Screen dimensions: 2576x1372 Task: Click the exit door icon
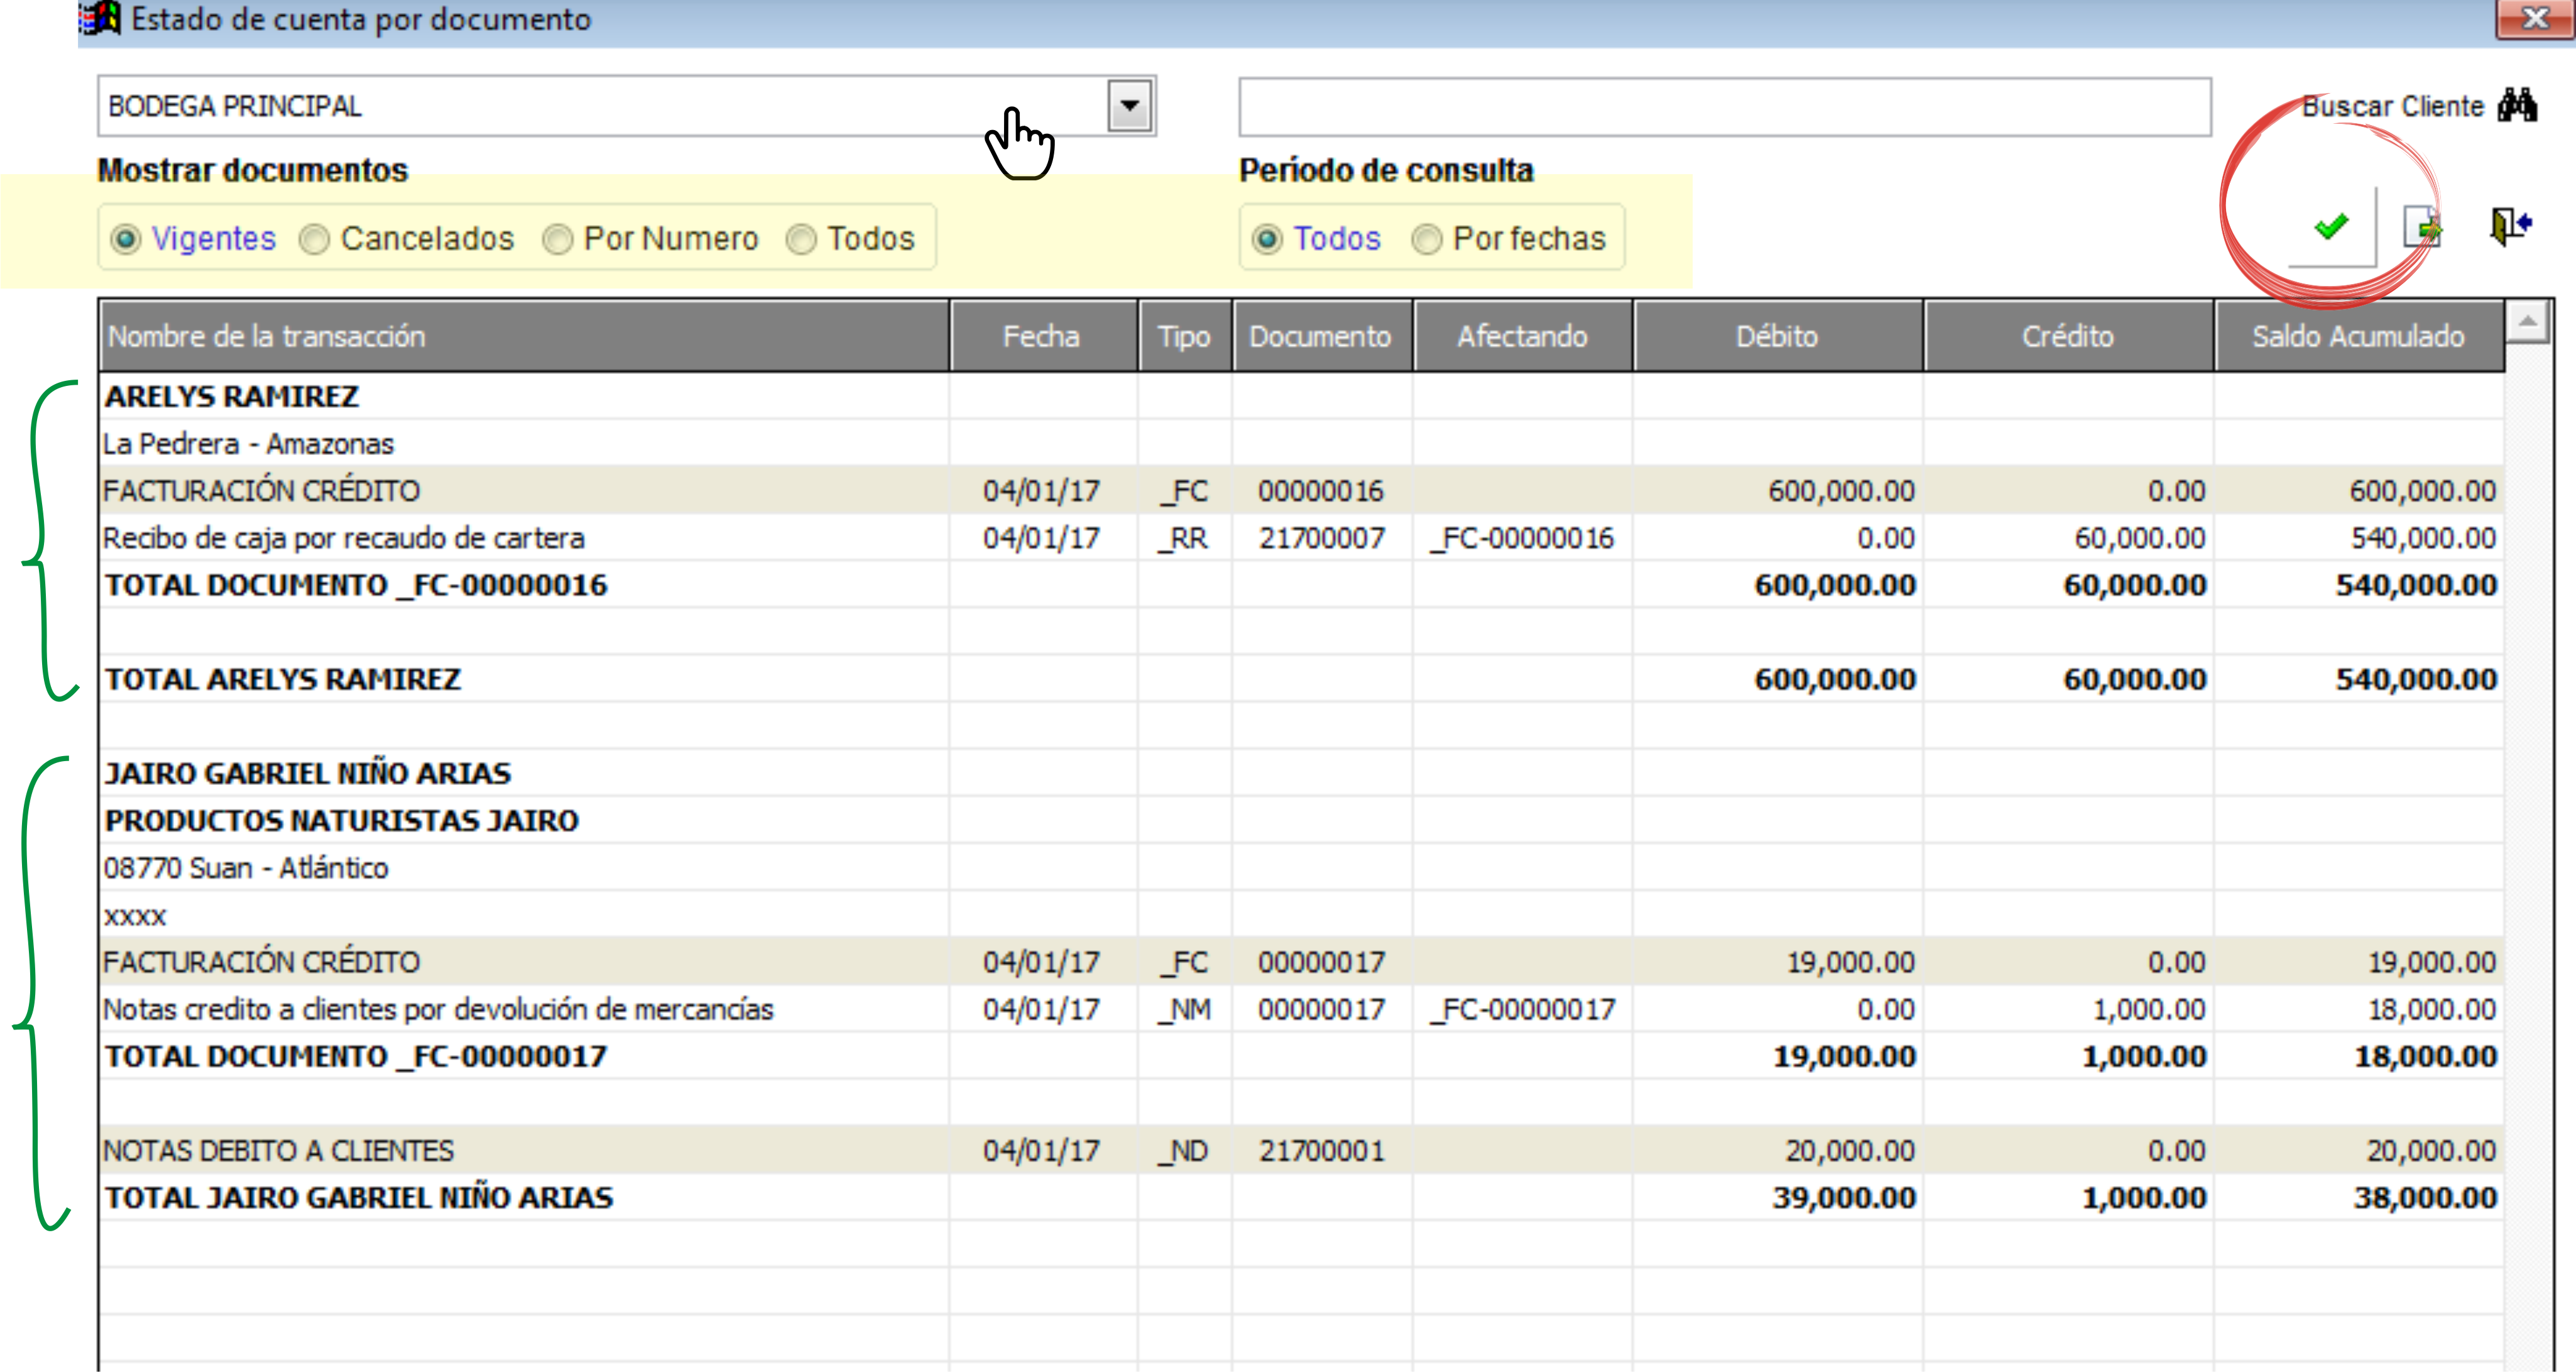click(2510, 226)
